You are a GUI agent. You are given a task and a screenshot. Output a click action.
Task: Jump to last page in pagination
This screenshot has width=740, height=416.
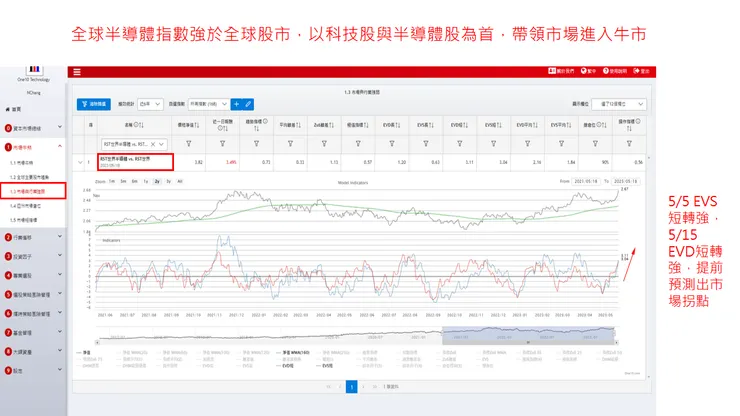coord(375,387)
